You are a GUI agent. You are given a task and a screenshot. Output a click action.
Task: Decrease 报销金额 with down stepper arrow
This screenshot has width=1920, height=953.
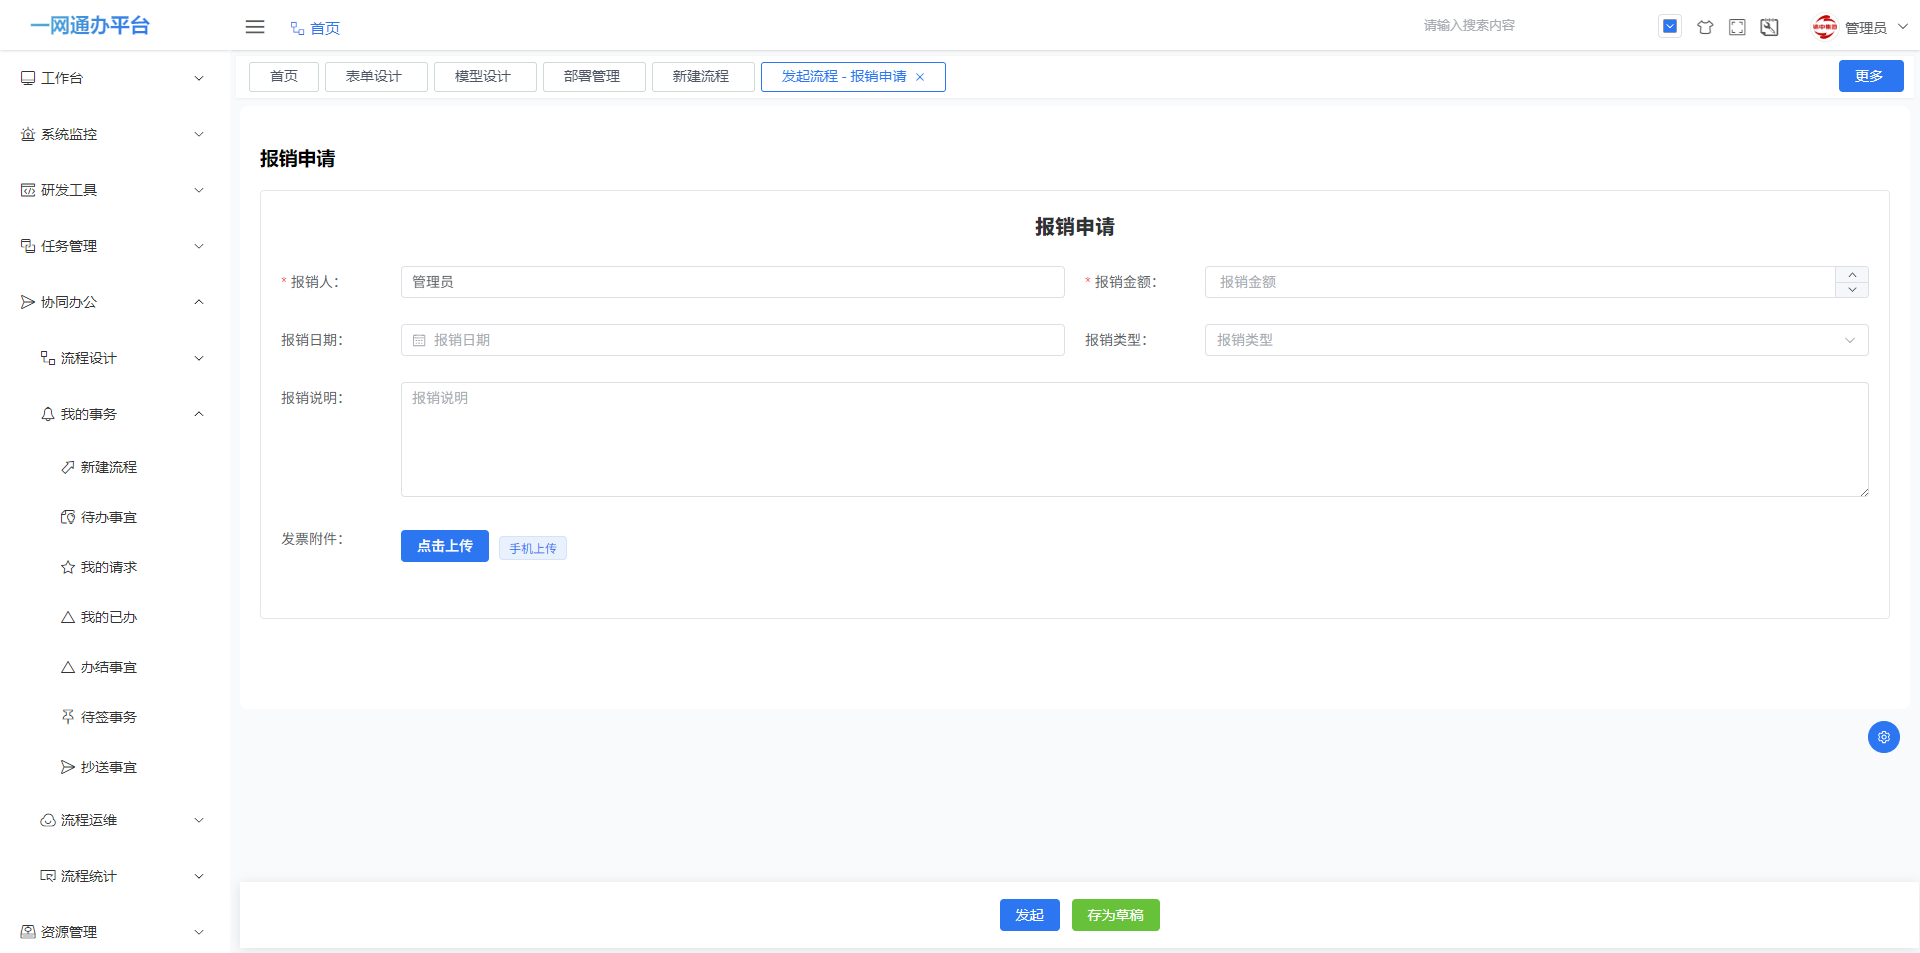coord(1852,290)
